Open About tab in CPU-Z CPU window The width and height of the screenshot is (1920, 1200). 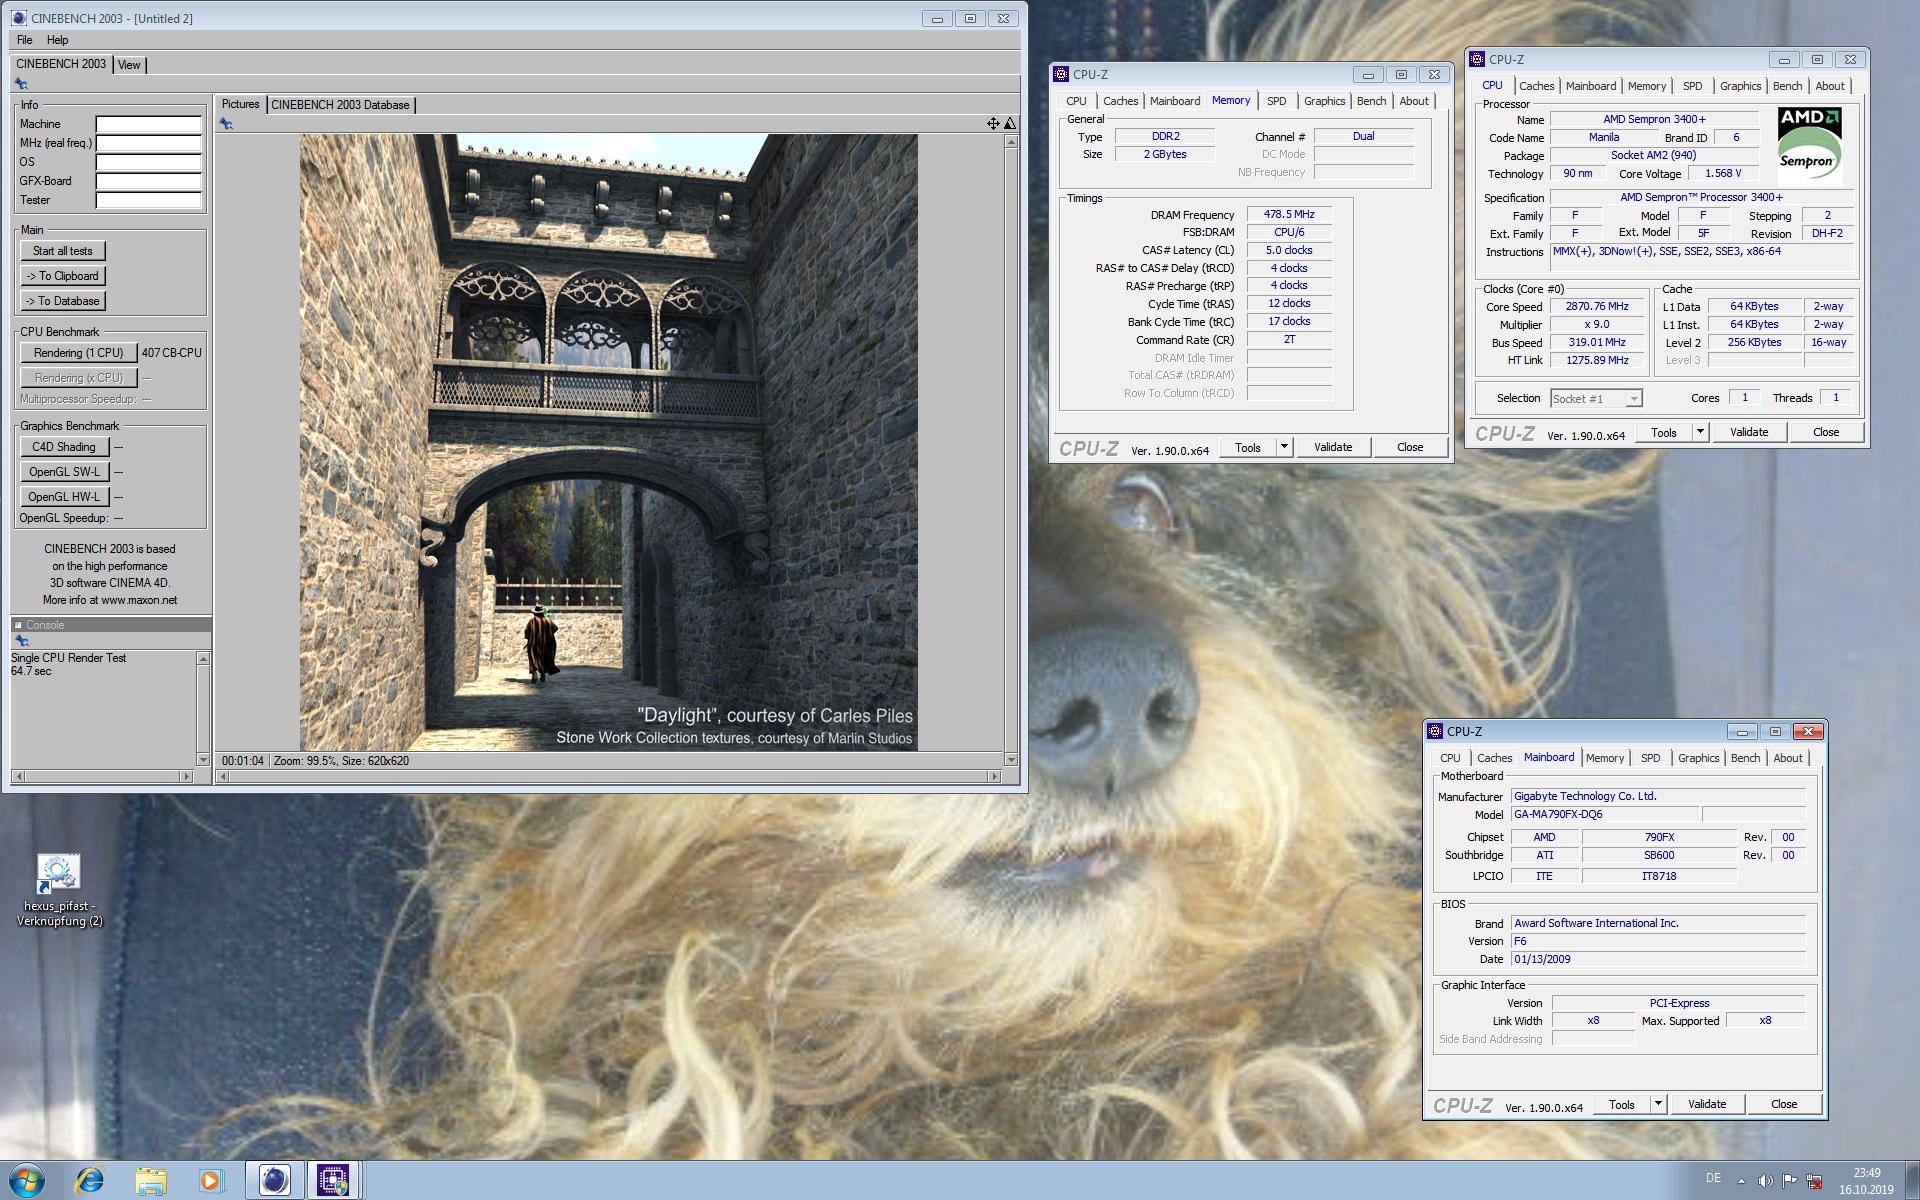coord(1830,86)
